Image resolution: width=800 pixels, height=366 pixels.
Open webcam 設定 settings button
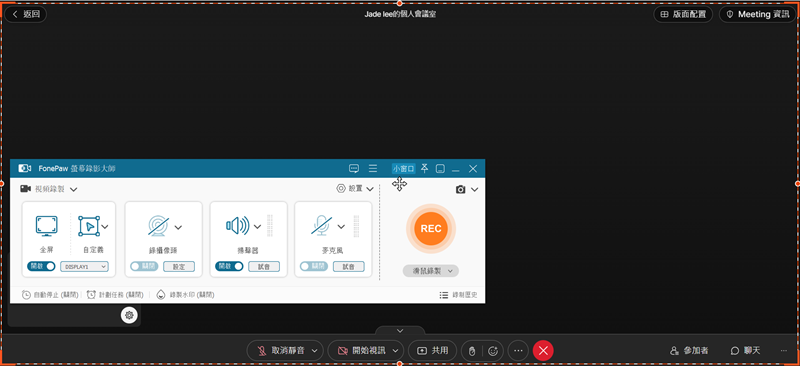click(179, 266)
